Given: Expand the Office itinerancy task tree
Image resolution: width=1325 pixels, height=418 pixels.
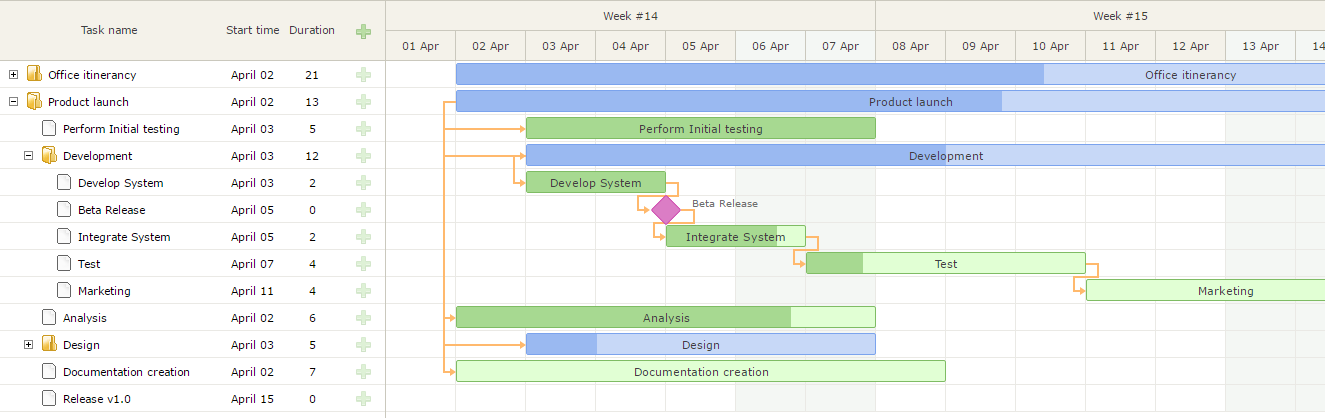Looking at the screenshot, I should [x=13, y=75].
